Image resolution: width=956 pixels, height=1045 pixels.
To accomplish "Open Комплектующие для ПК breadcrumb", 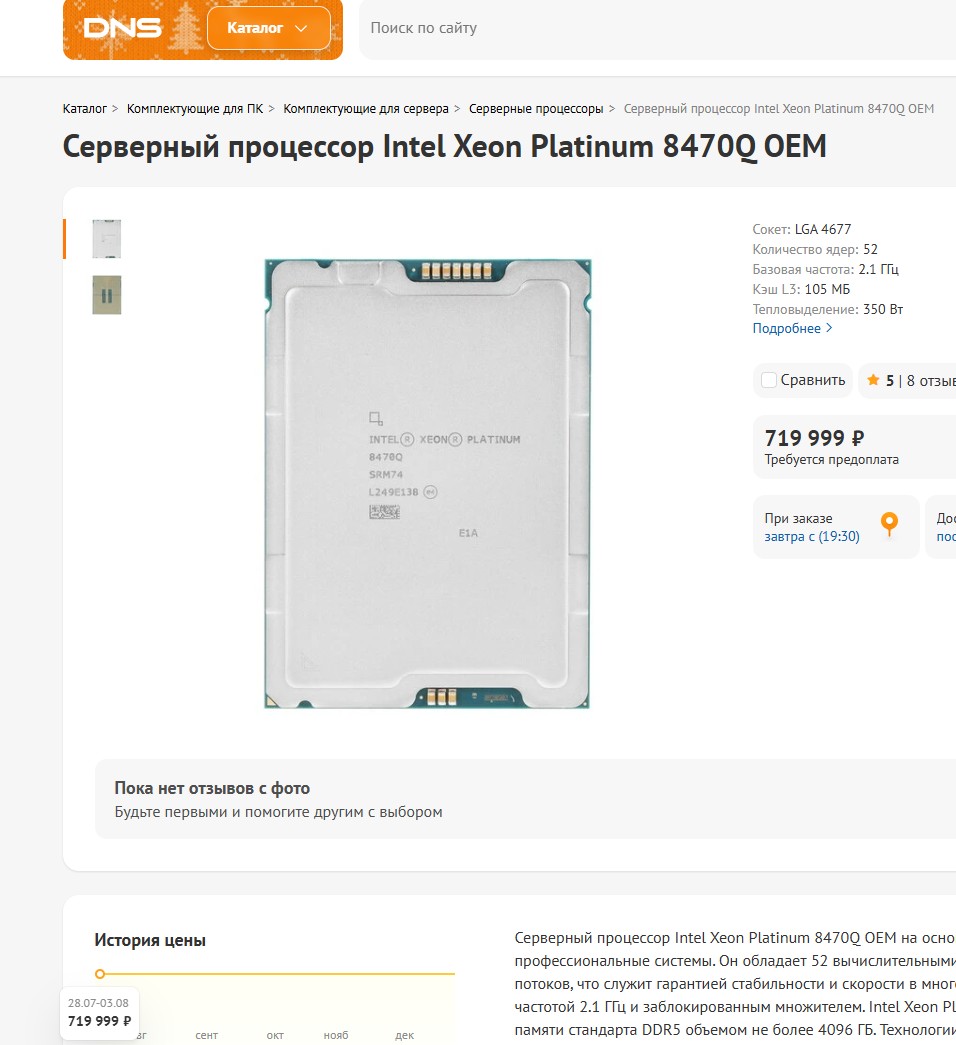I will point(195,109).
